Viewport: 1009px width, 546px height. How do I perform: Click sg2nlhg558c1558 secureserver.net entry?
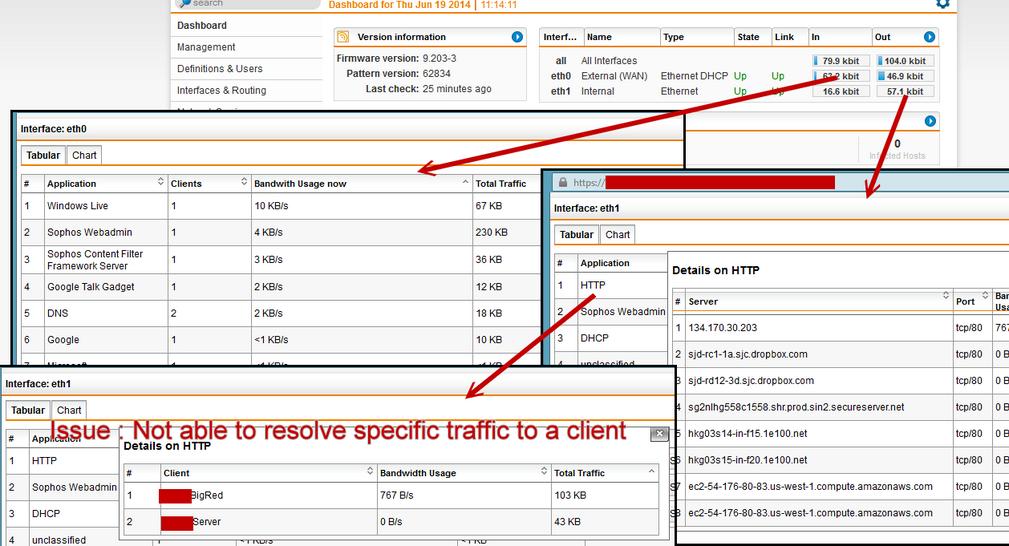(x=796, y=407)
